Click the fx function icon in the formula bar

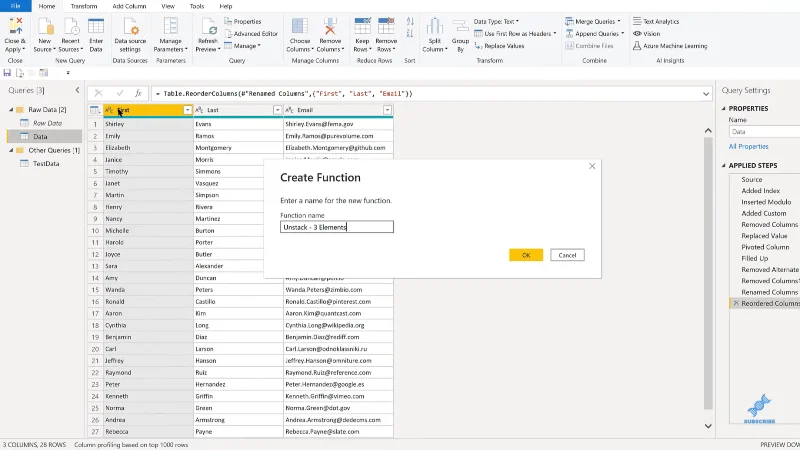(138, 93)
